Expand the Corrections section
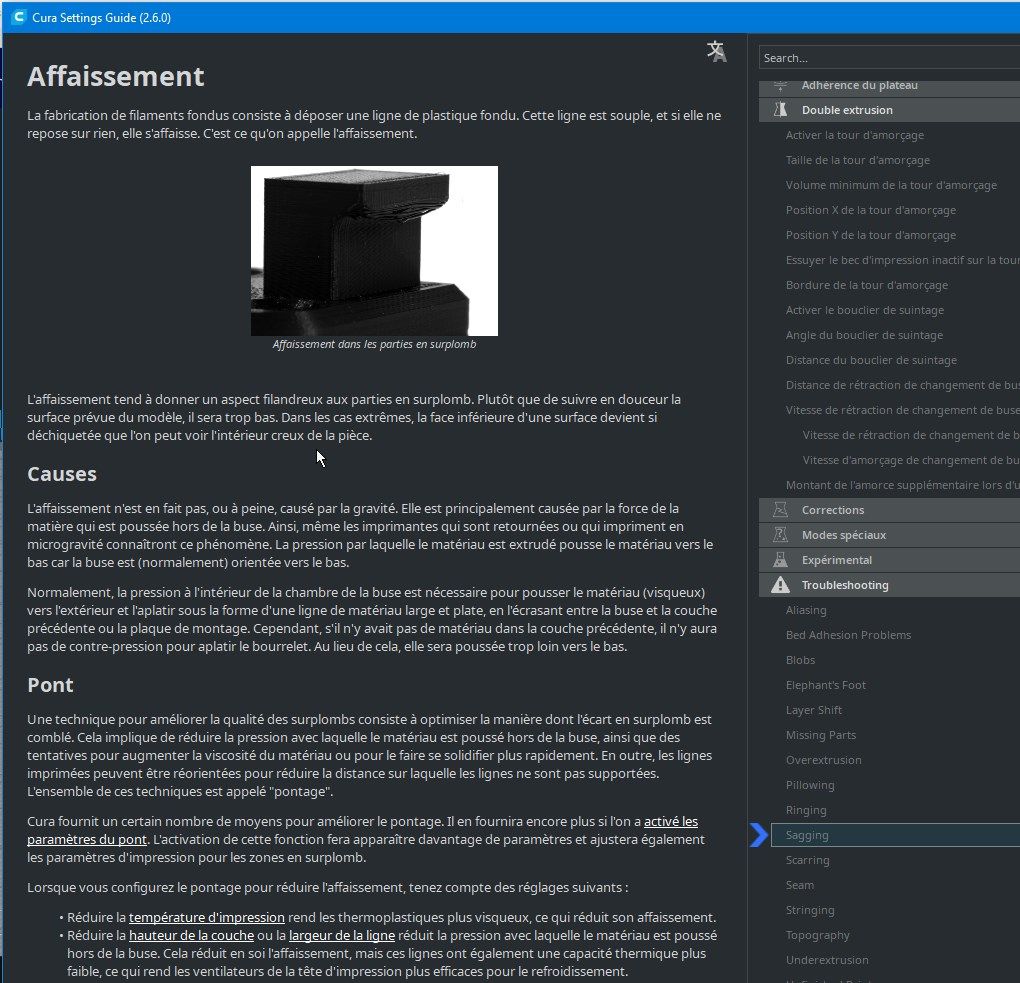The image size is (1020, 983). click(x=889, y=510)
